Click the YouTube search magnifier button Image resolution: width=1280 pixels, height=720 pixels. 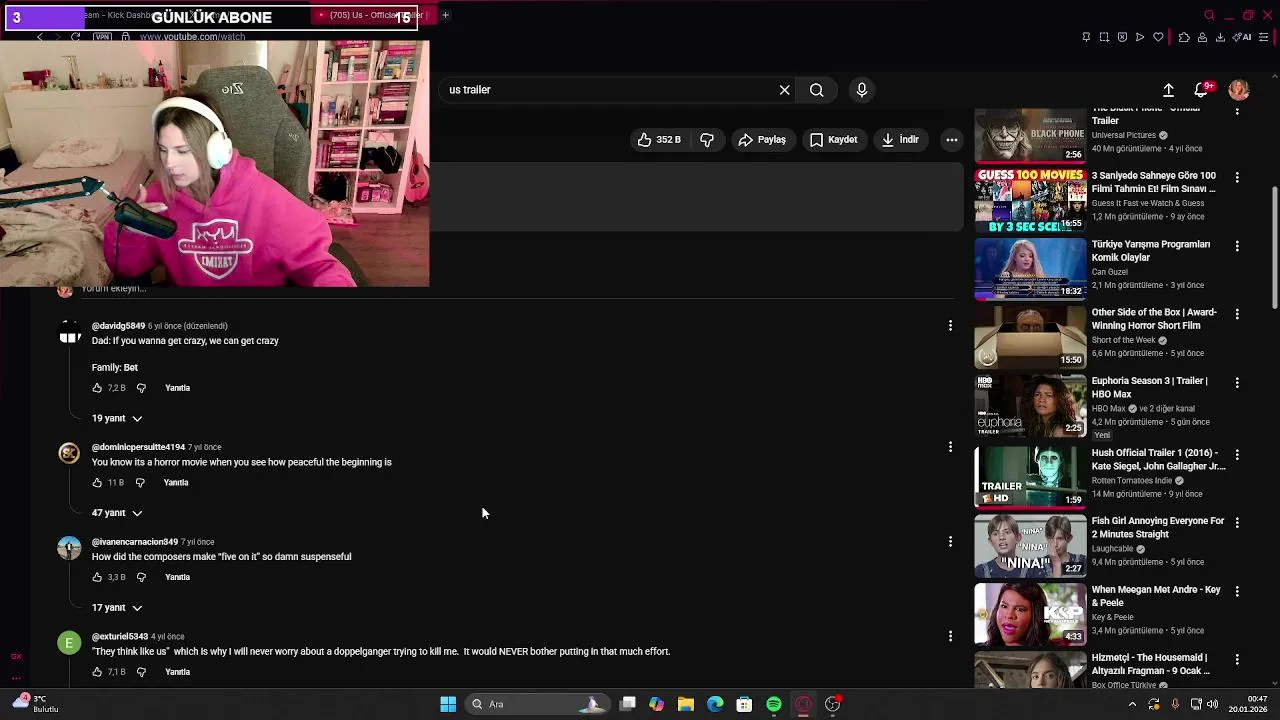(x=817, y=90)
